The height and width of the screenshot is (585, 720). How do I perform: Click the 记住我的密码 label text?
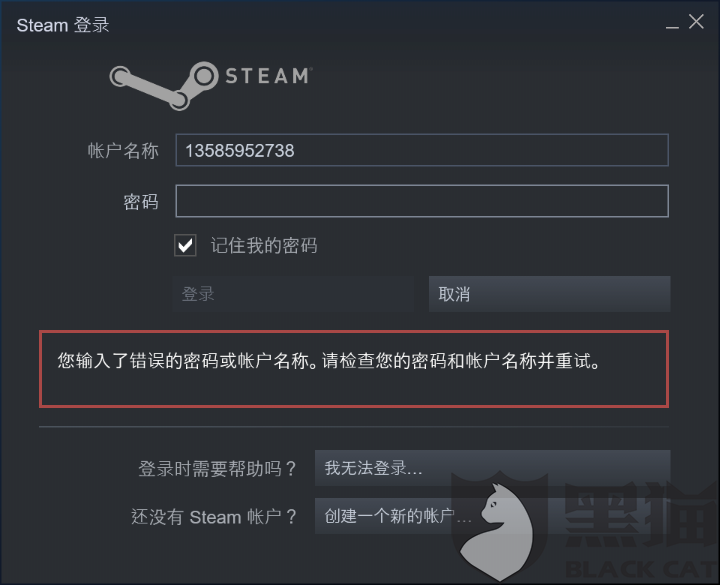[x=264, y=245]
